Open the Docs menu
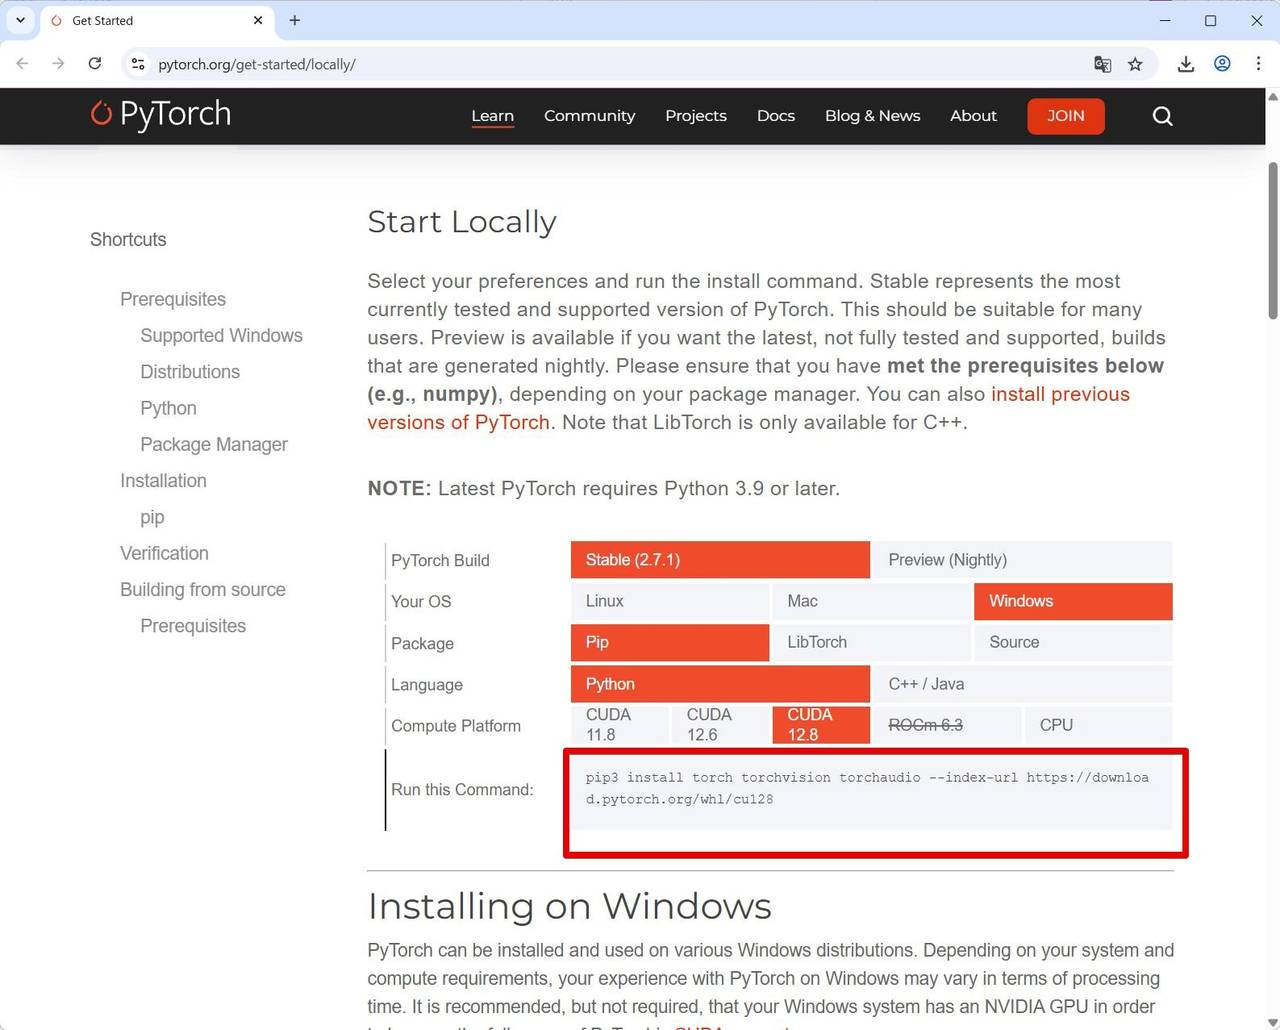1280x1030 pixels. [x=776, y=116]
